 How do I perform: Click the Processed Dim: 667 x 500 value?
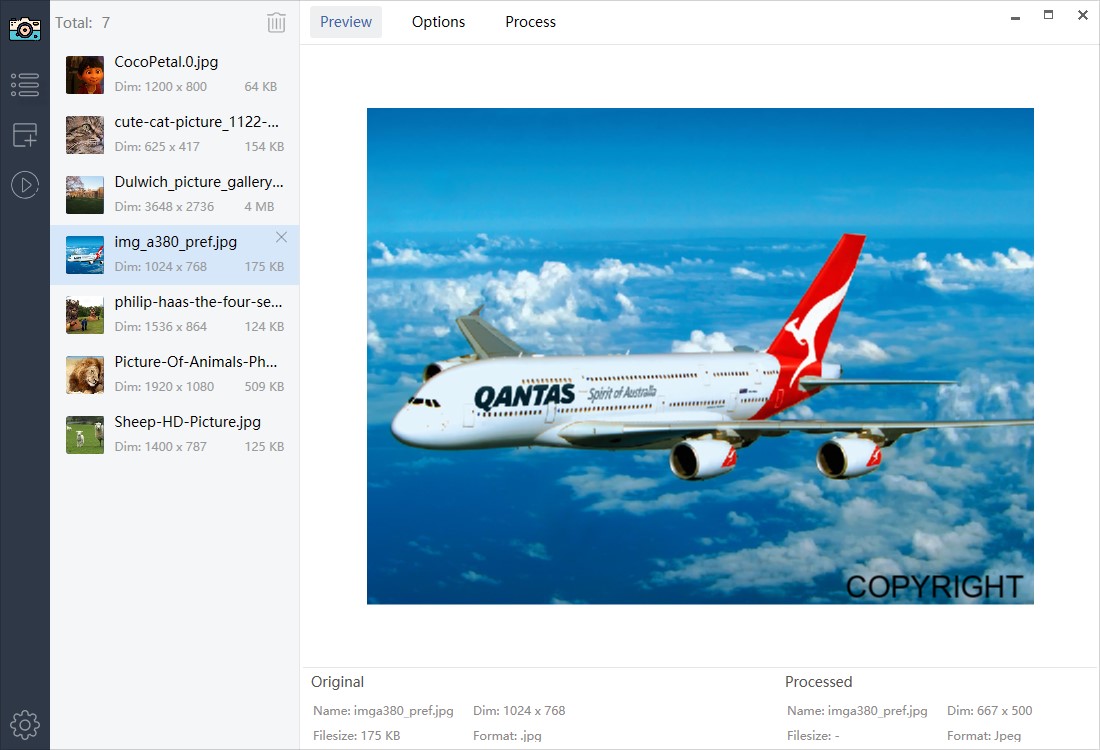(989, 711)
